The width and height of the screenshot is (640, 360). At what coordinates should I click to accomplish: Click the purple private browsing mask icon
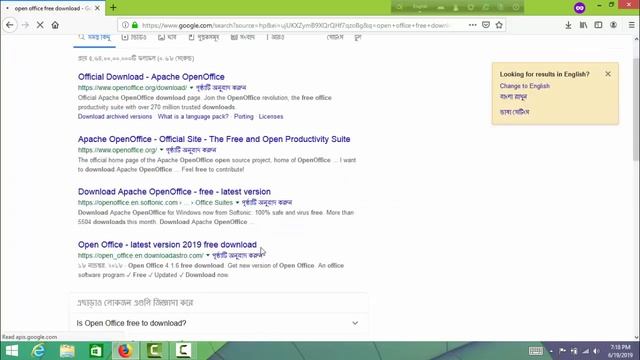[580, 7]
